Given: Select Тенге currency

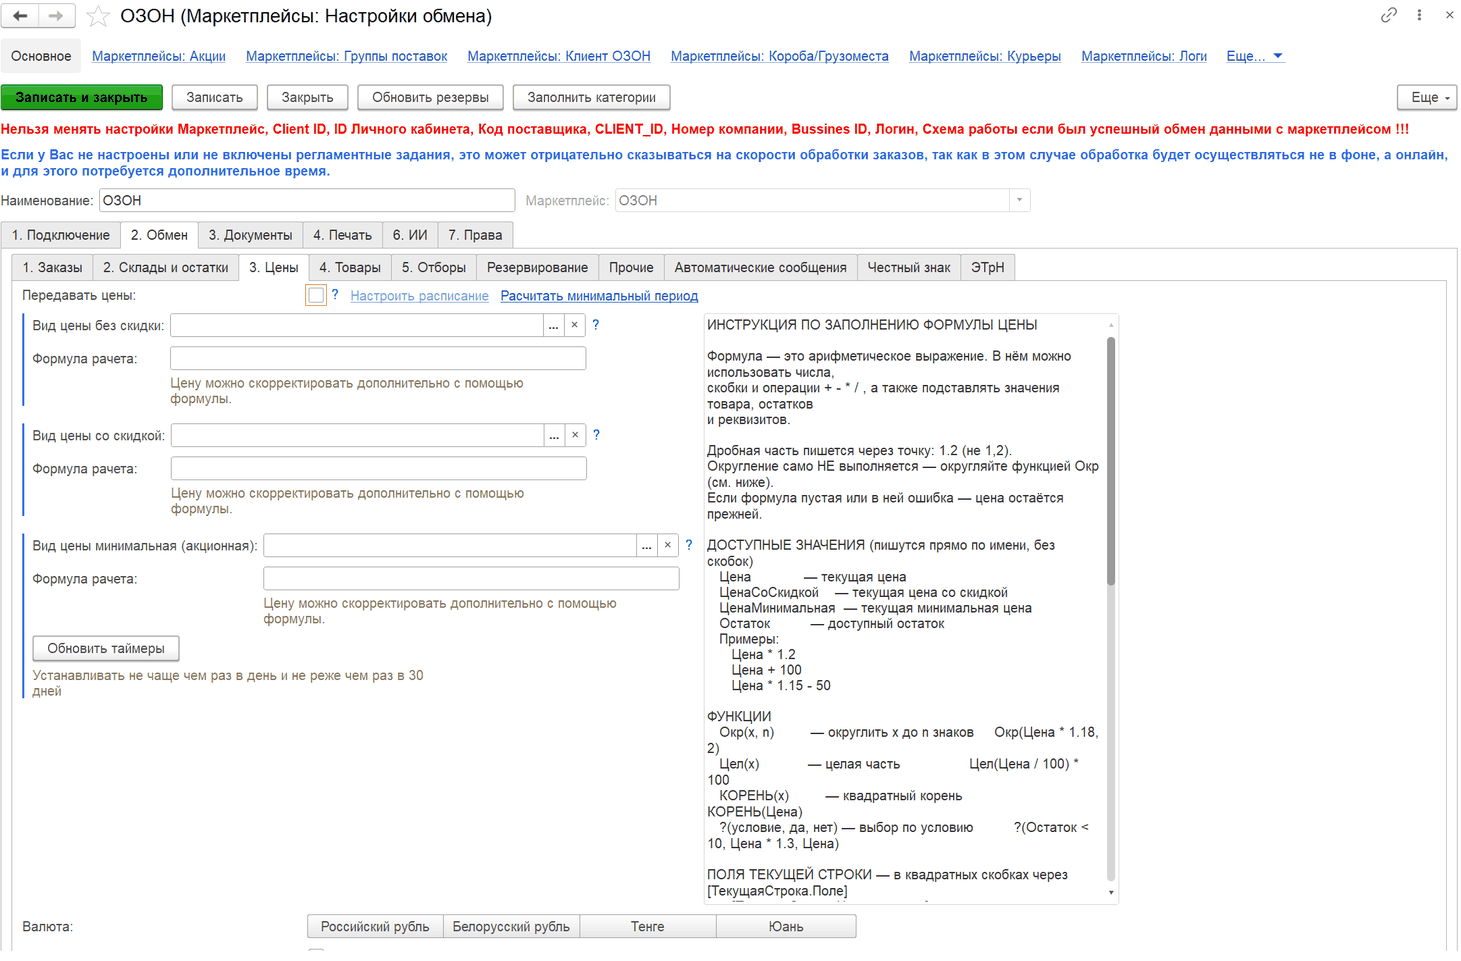Looking at the screenshot, I should [x=648, y=927].
